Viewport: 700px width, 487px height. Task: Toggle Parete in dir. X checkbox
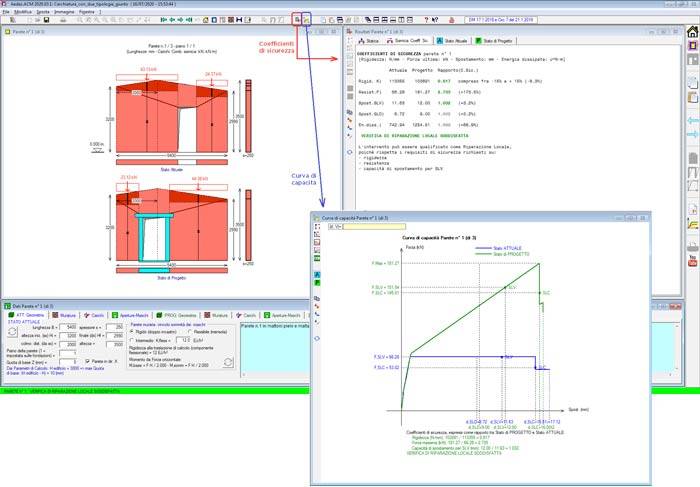[x=88, y=361]
